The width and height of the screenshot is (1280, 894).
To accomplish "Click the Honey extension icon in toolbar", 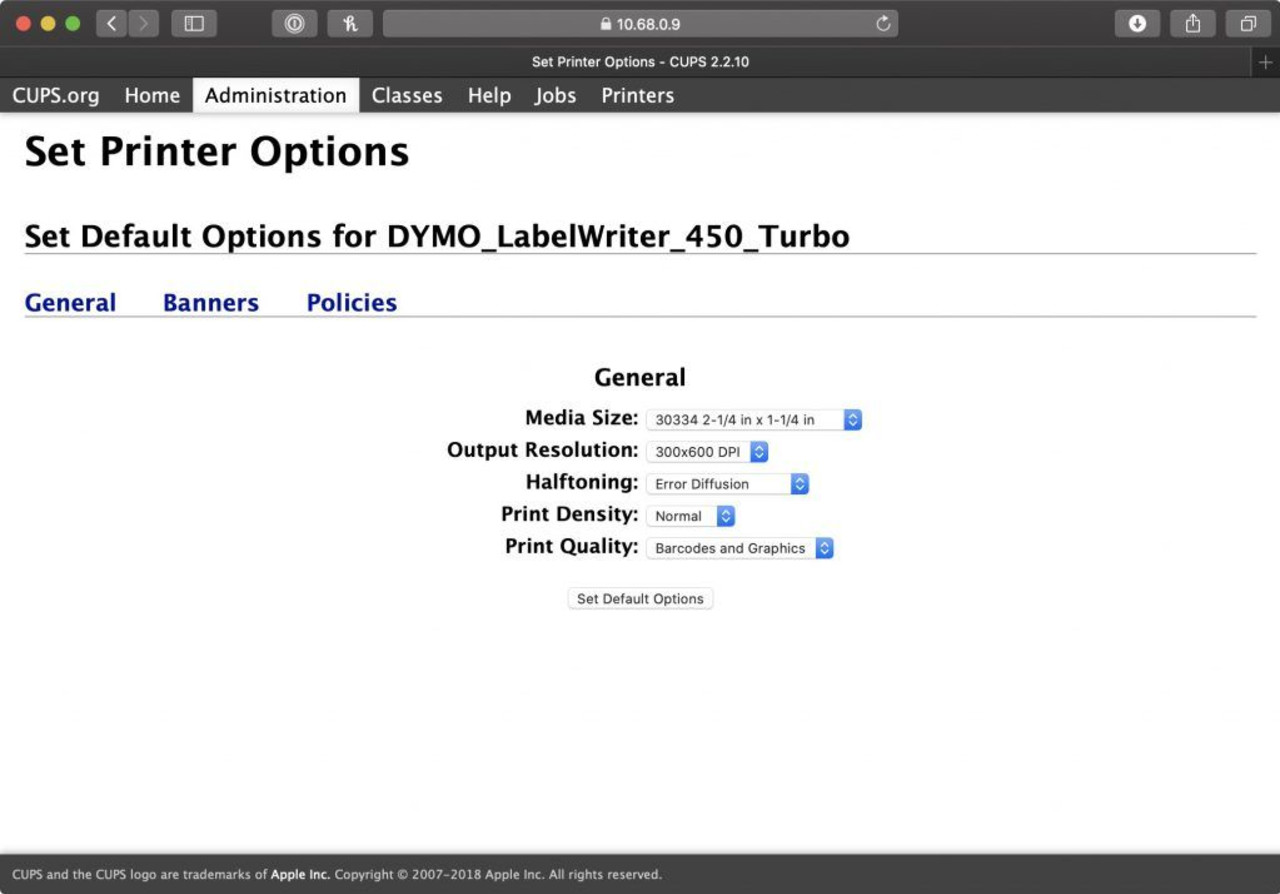I will 350,24.
